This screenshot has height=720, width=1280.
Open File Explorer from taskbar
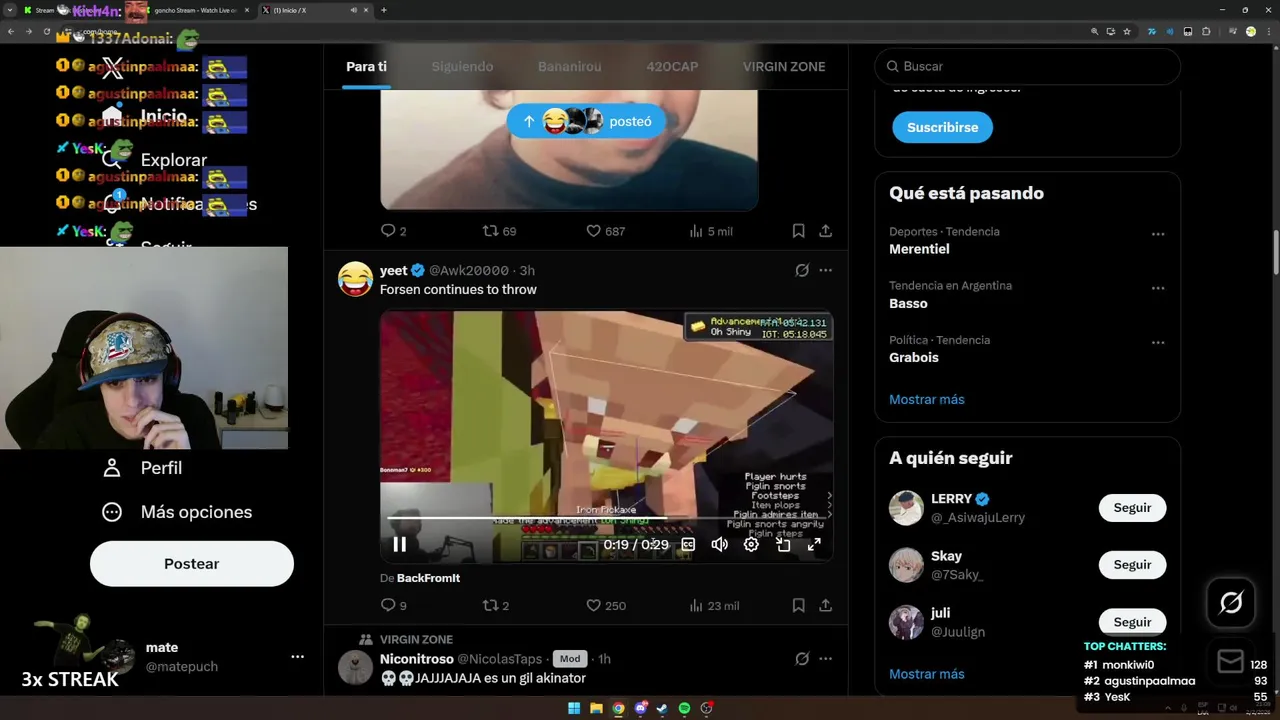pyautogui.click(x=596, y=708)
